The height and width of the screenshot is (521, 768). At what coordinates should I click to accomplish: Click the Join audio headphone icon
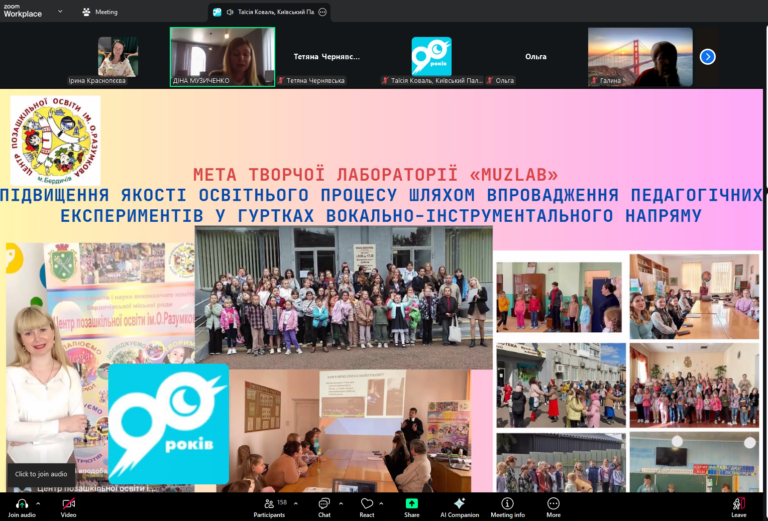pos(22,504)
